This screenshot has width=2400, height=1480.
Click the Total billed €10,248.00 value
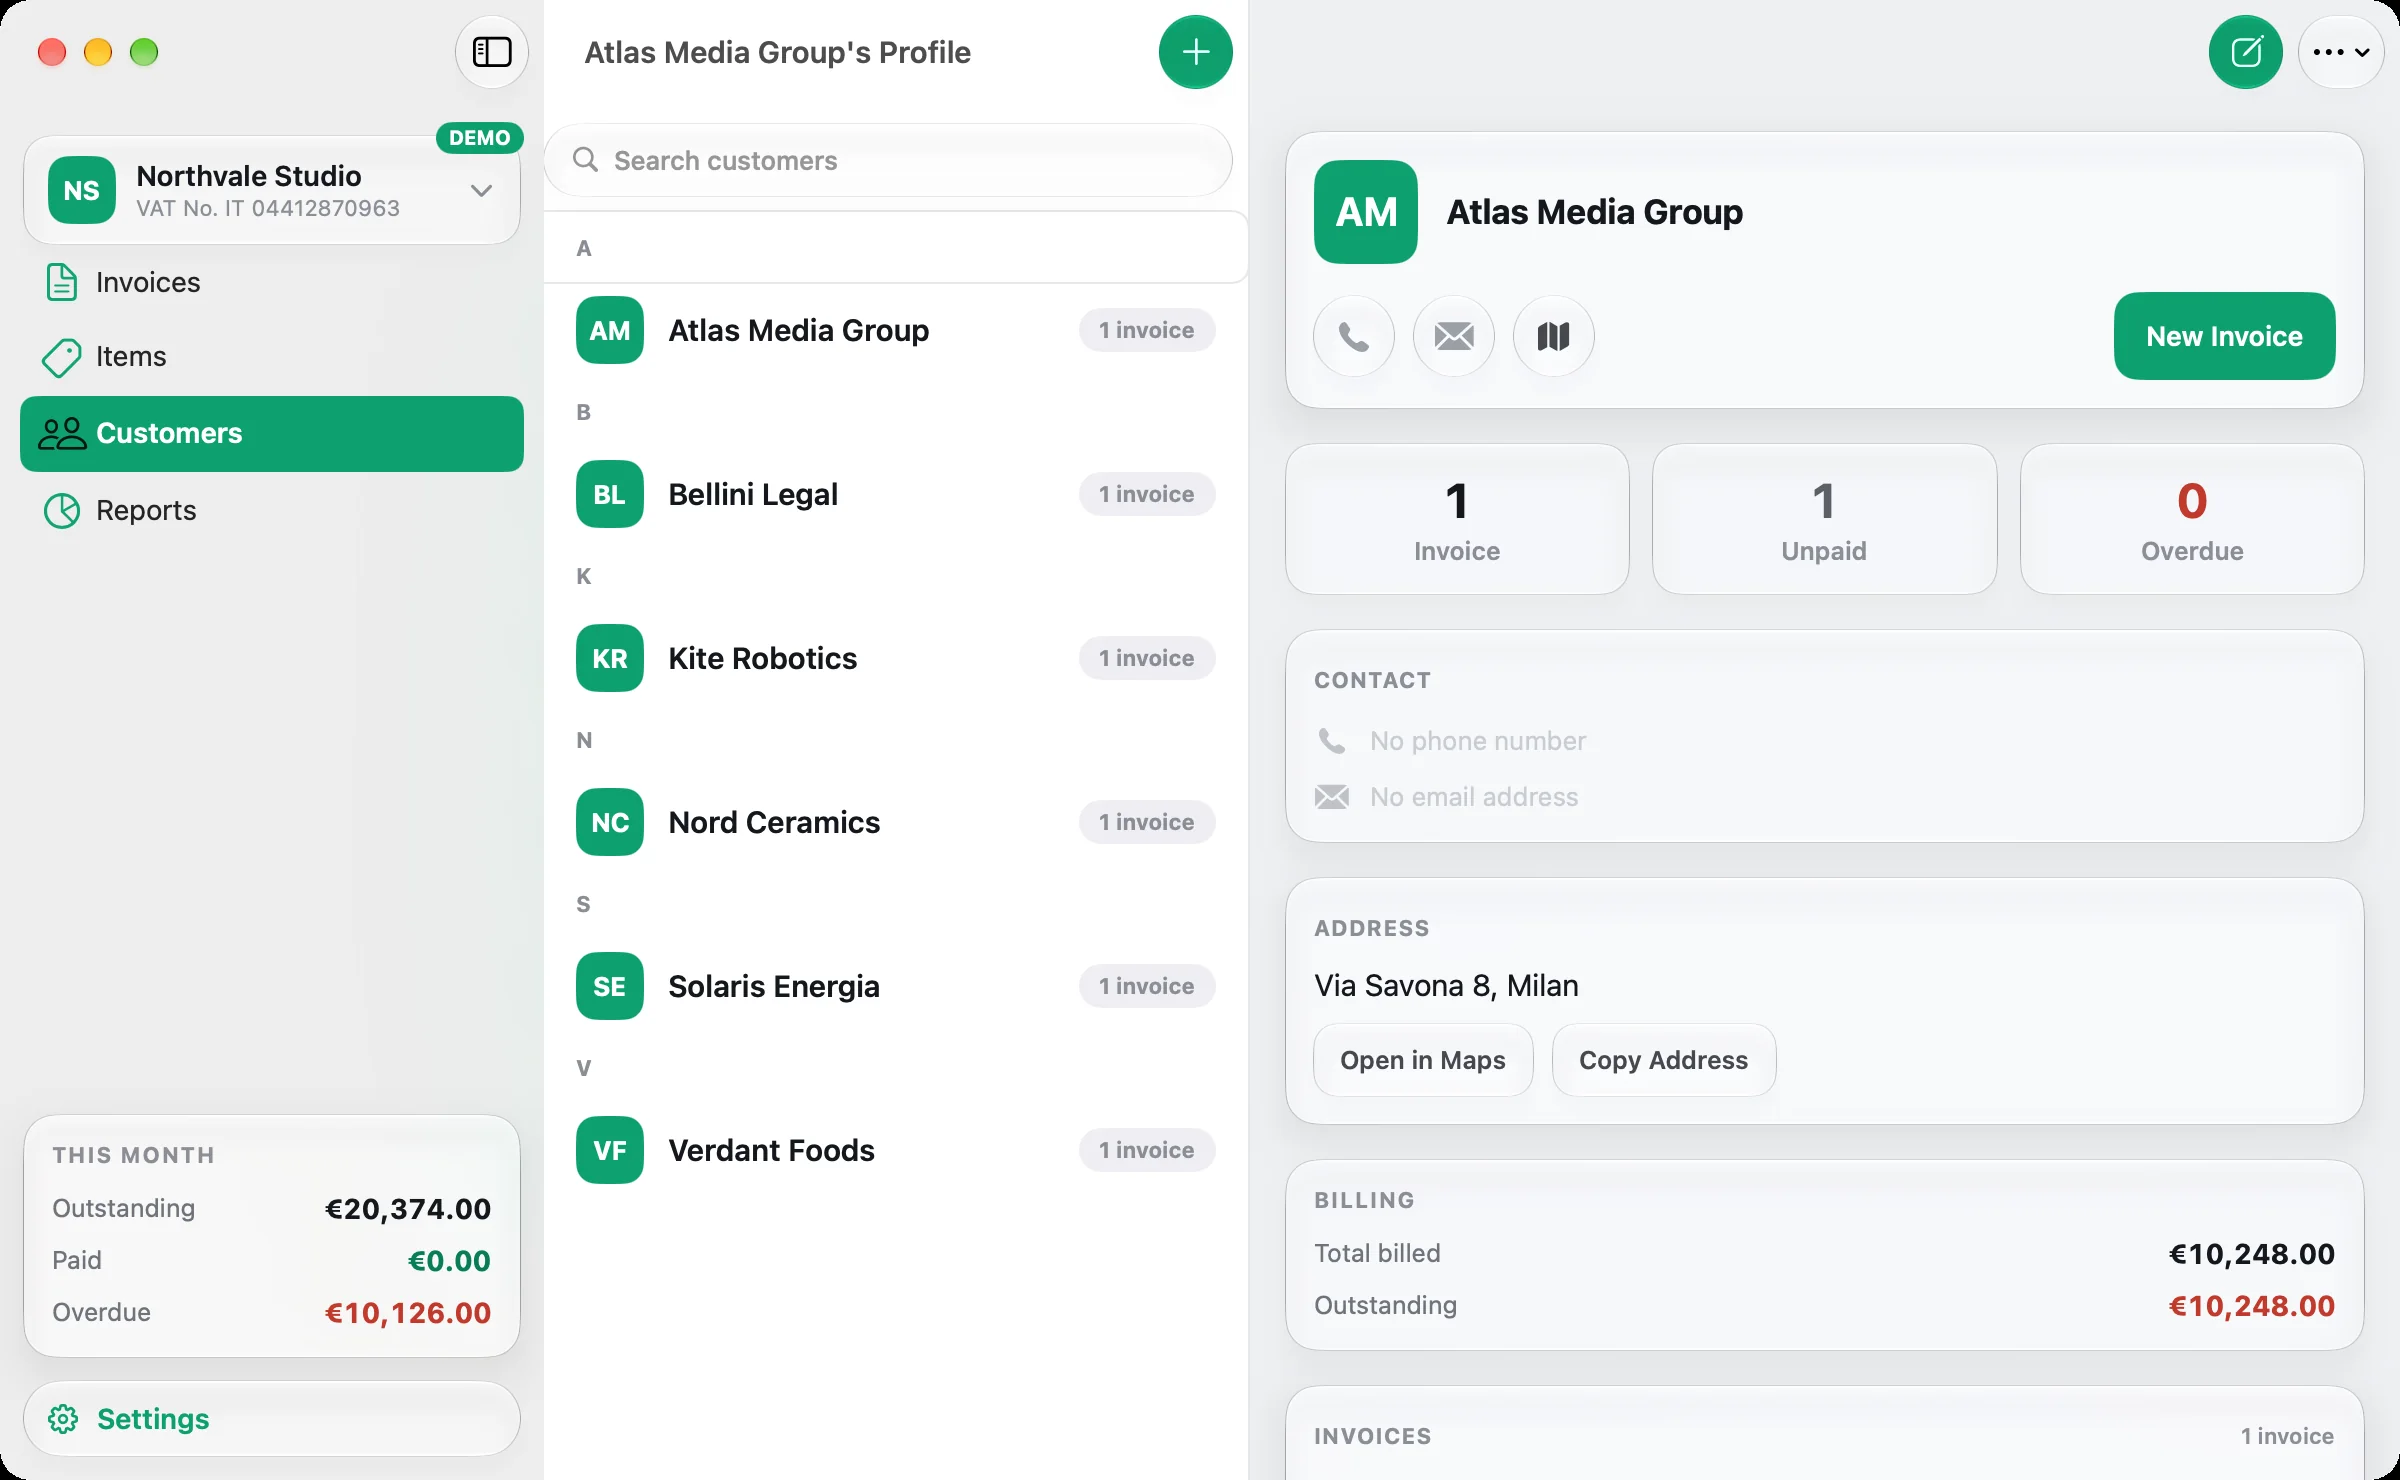[2252, 1254]
